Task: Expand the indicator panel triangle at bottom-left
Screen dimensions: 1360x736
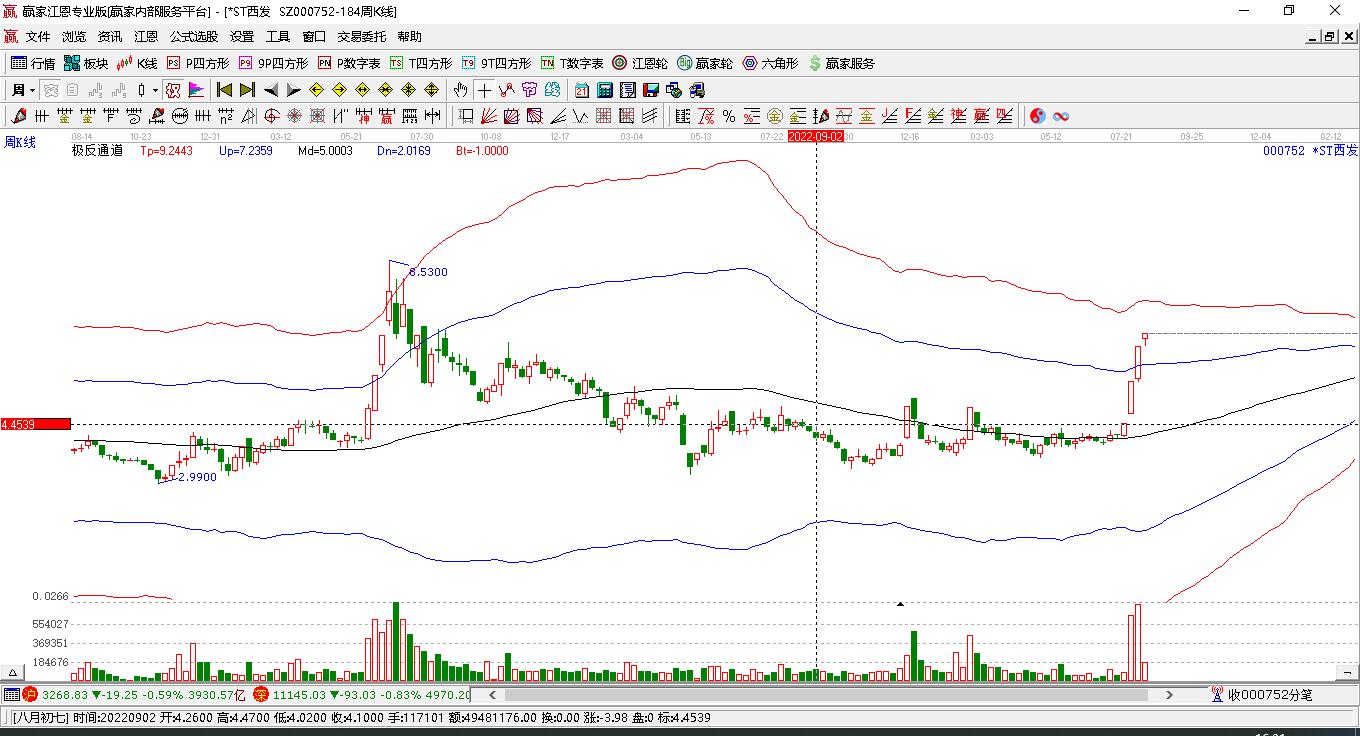Action: coord(14,673)
